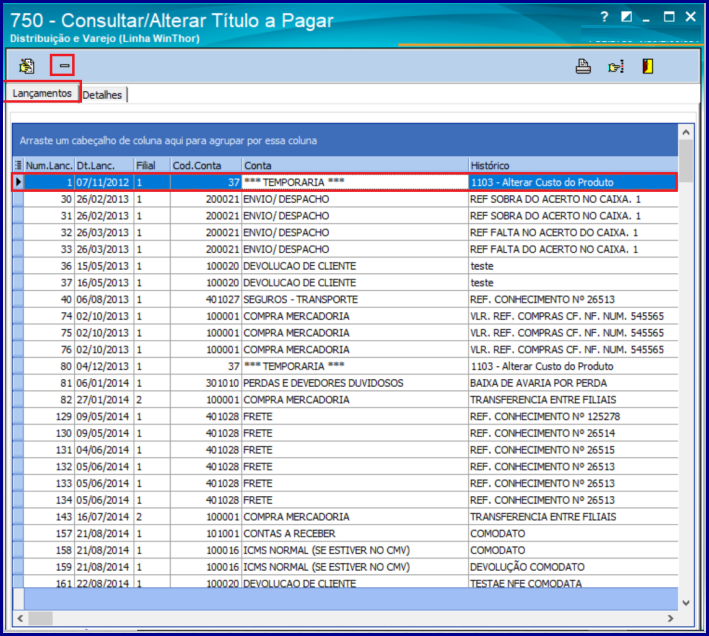Select row dated 04/12/2013
Viewport: 709px width, 636px height.
(x=346, y=366)
